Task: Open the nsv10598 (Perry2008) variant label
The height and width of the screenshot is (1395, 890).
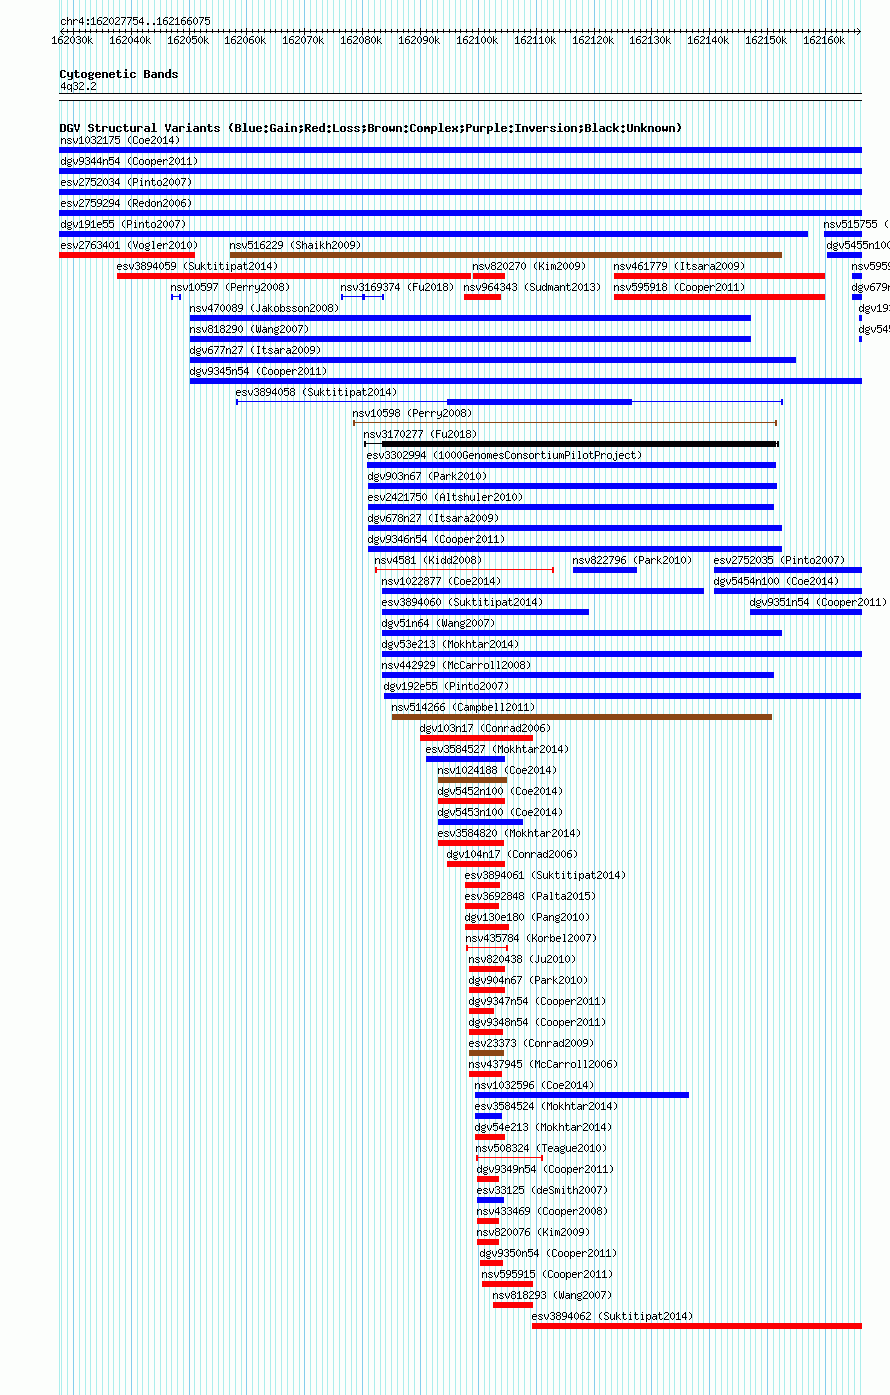Action: [411, 413]
